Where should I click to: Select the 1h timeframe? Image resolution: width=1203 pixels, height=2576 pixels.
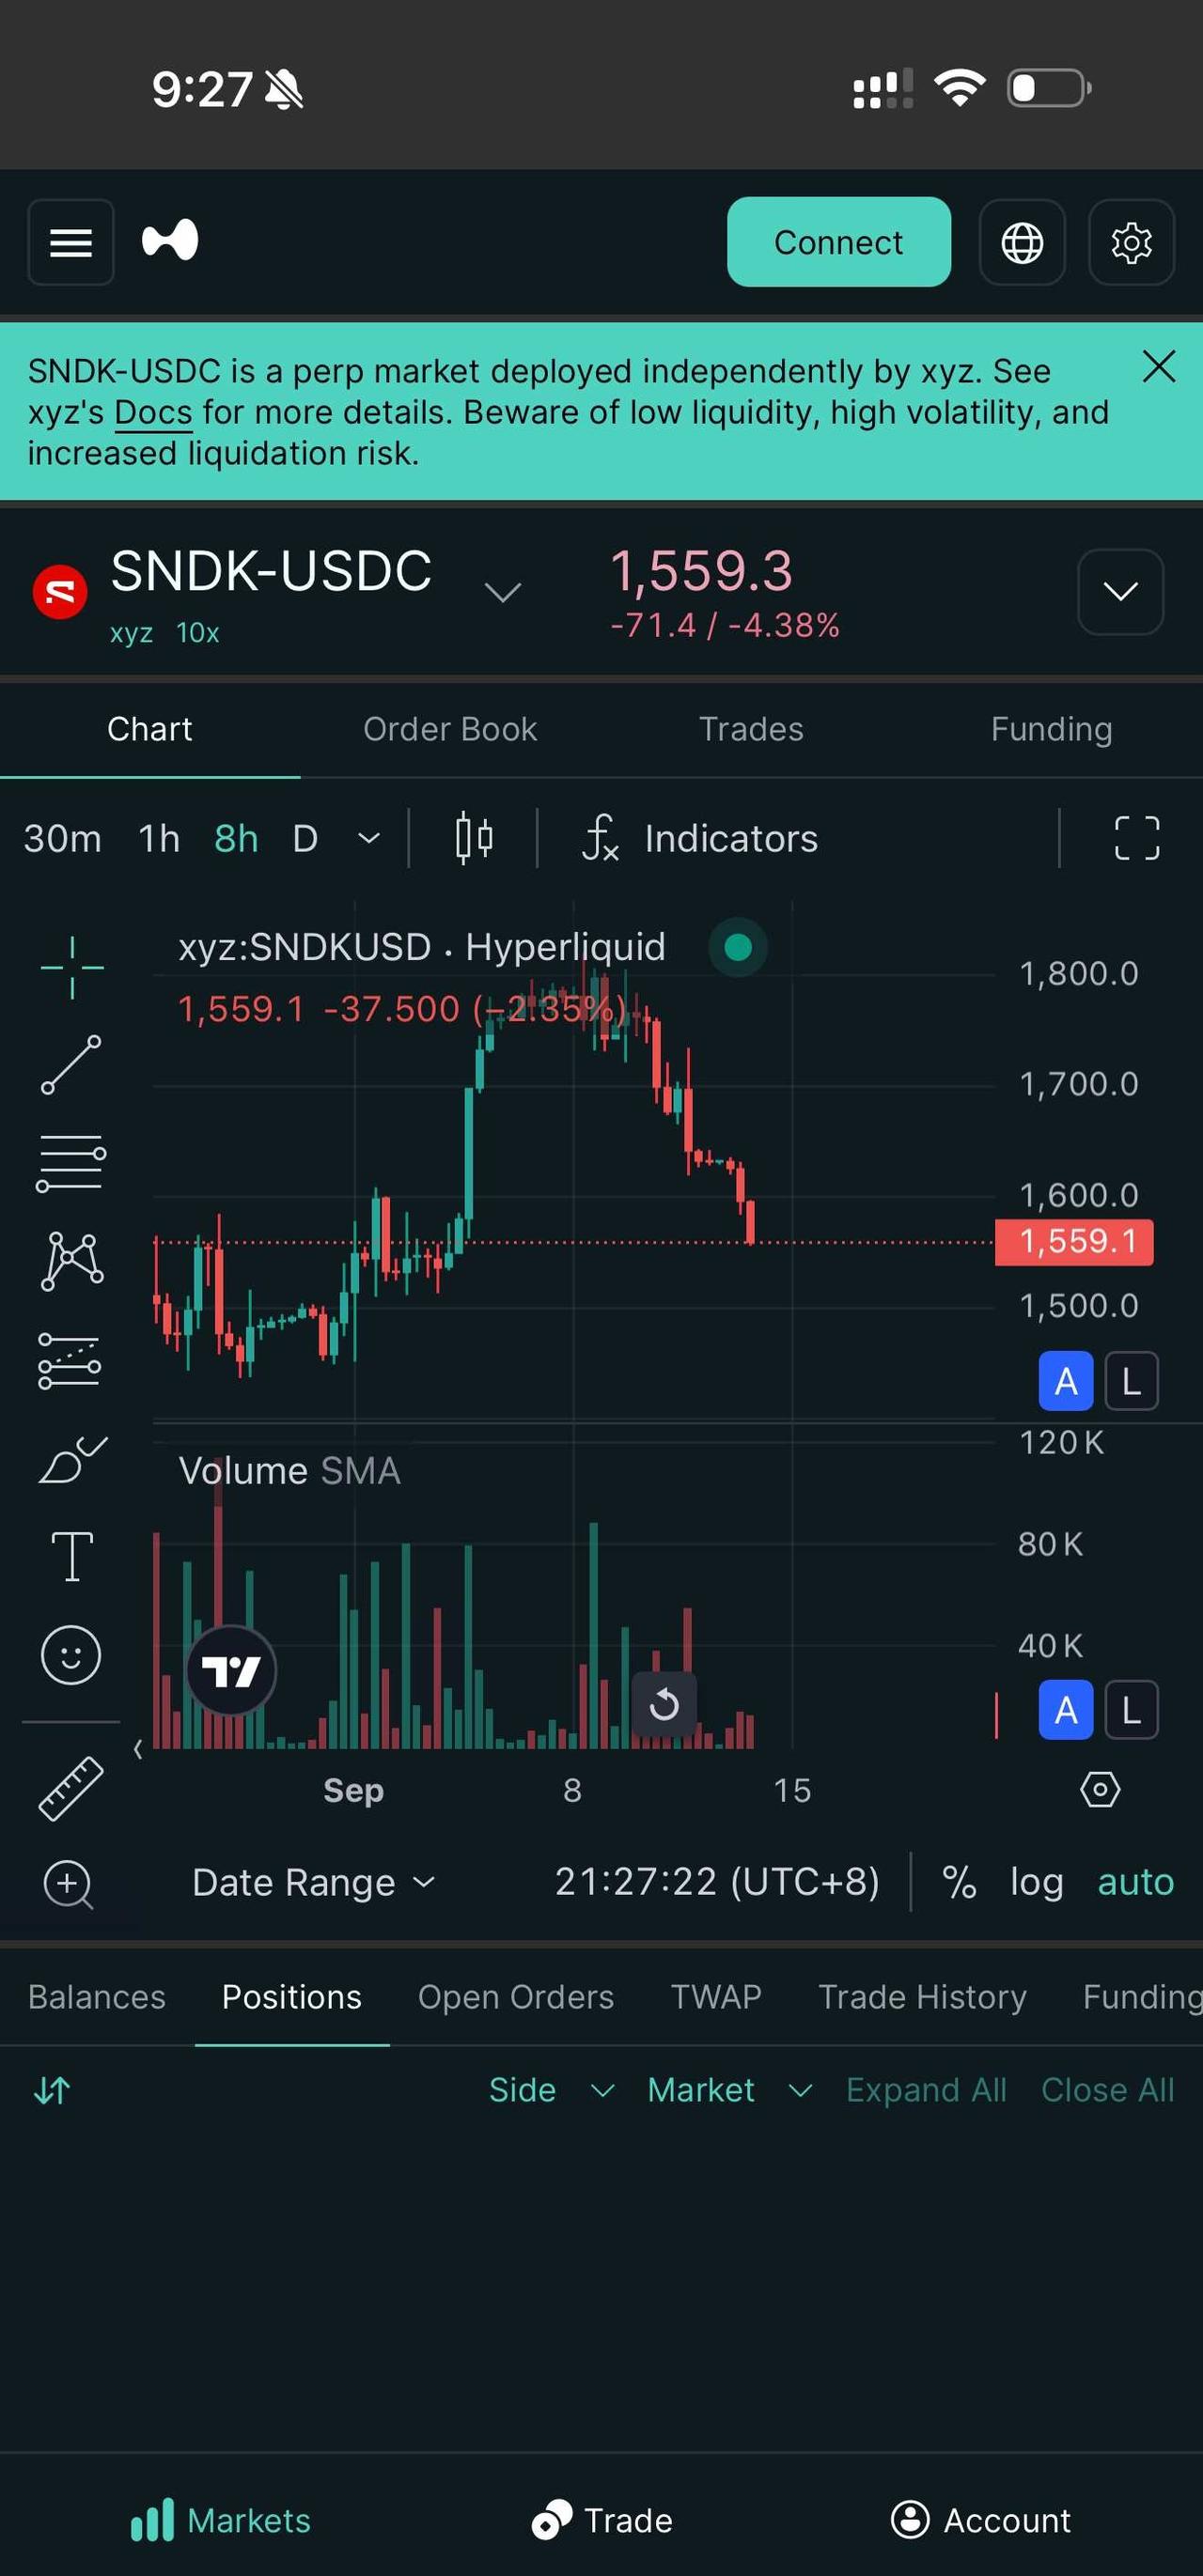tap(159, 838)
